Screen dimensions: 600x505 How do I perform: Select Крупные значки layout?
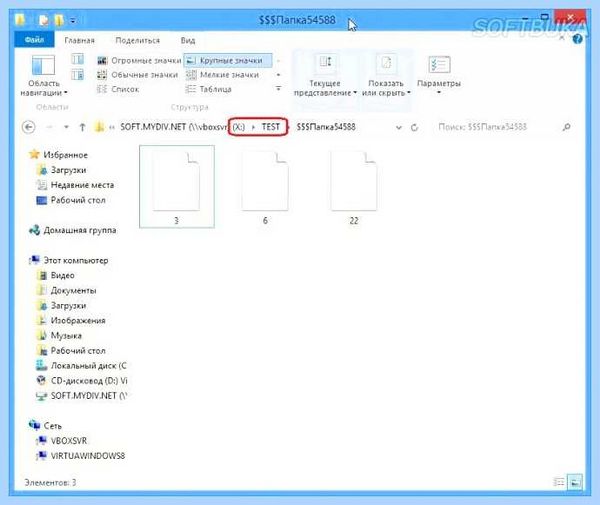[228, 60]
